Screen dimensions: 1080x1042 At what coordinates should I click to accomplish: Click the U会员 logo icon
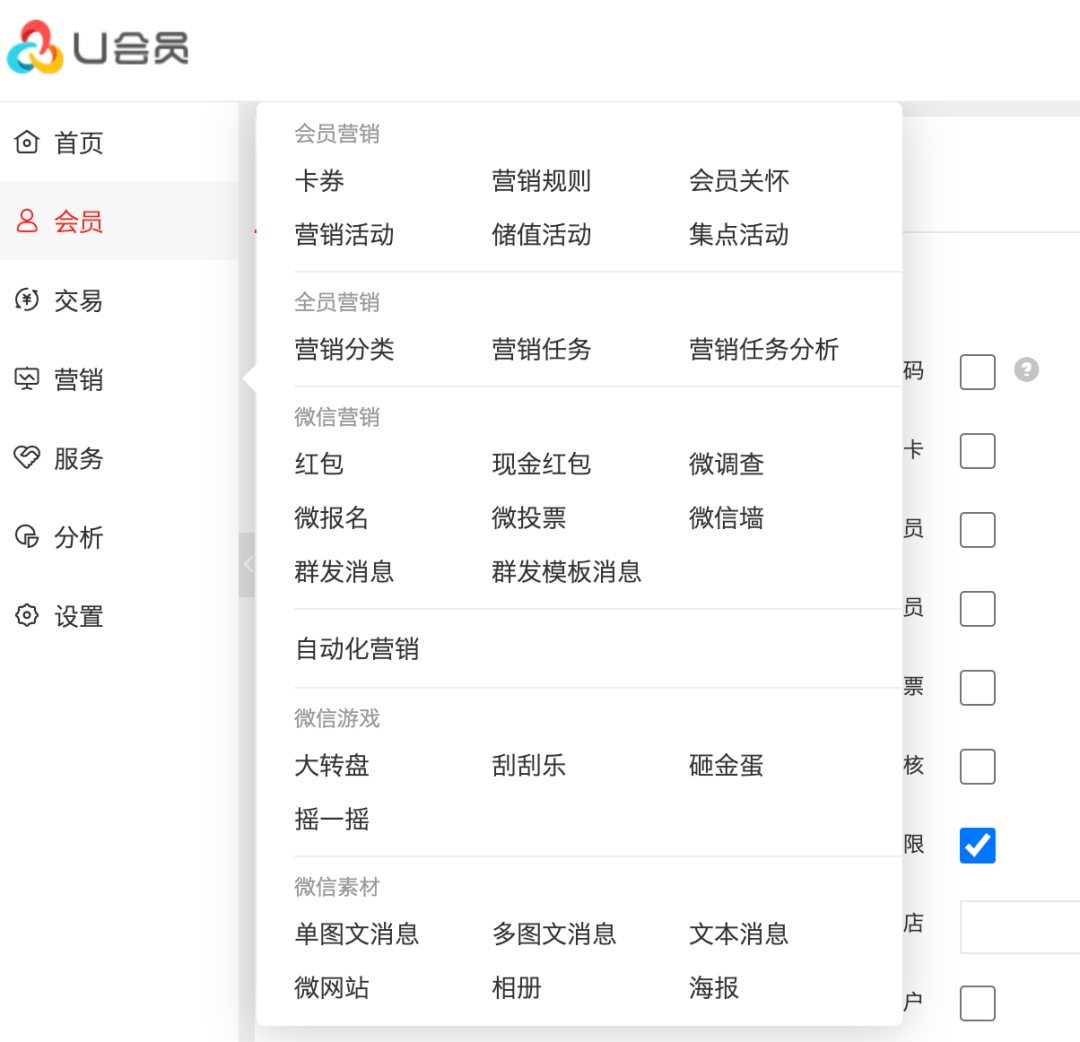pyautogui.click(x=34, y=47)
